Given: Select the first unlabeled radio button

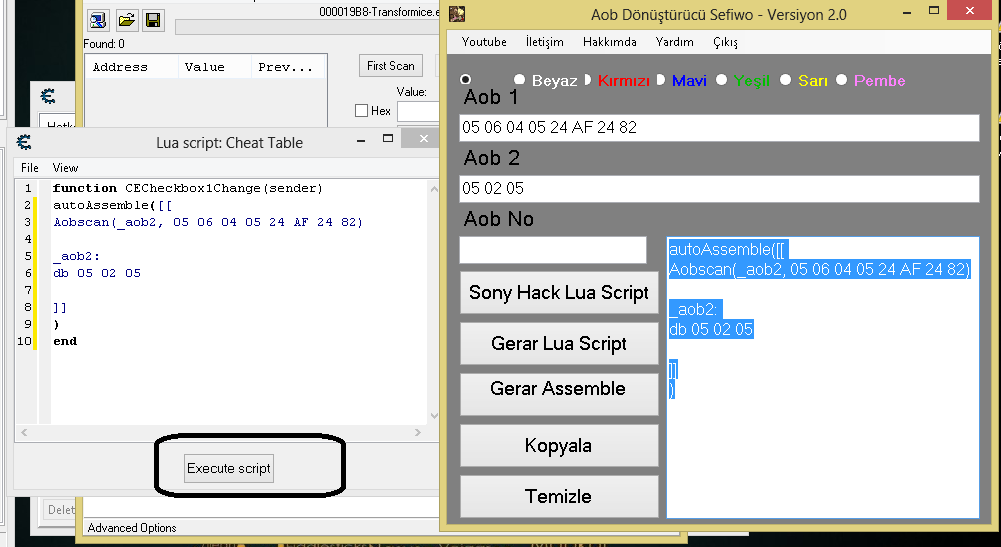Looking at the screenshot, I should click(x=465, y=80).
